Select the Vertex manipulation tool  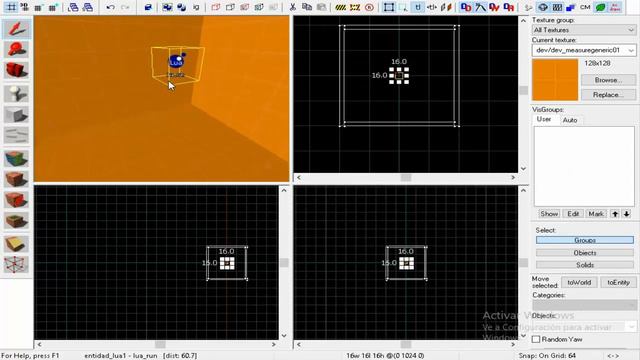(x=16, y=264)
